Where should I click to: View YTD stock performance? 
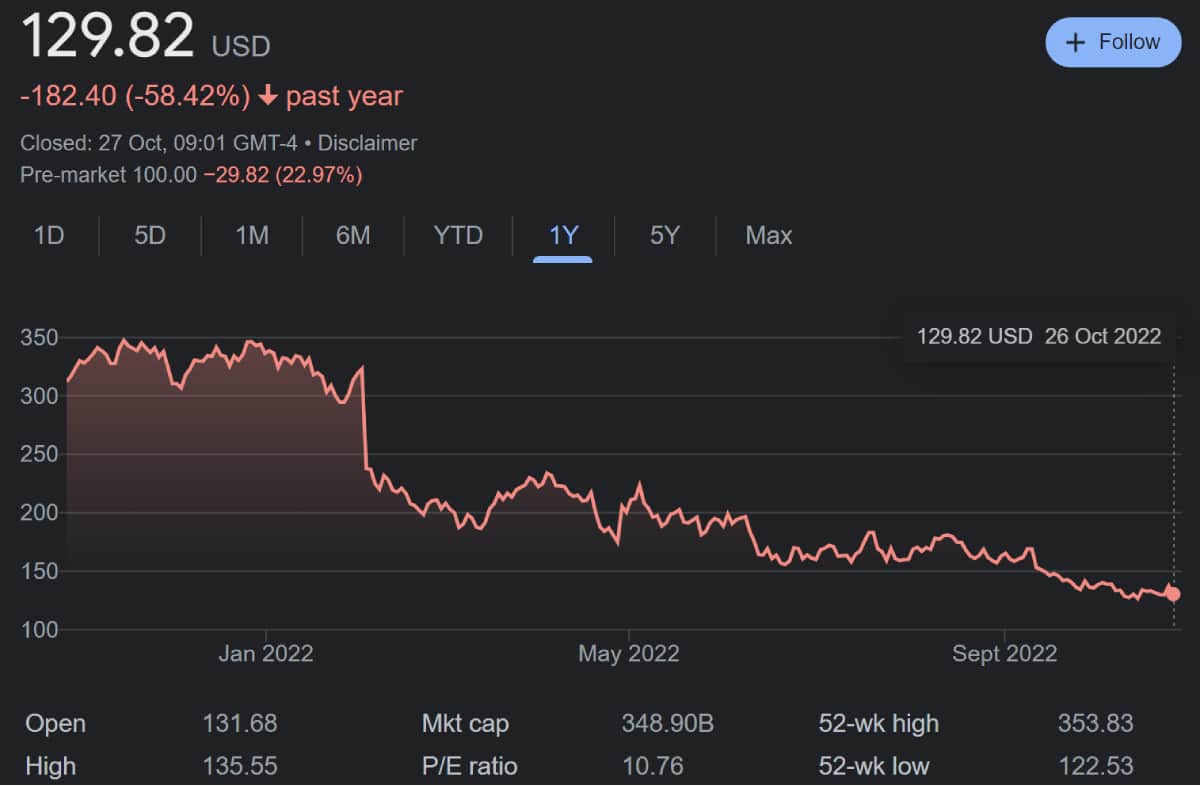click(458, 236)
